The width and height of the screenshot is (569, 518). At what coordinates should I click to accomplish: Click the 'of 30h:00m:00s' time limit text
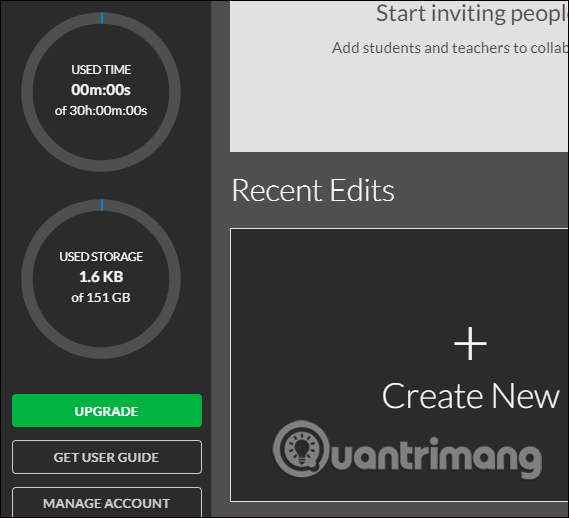(x=101, y=110)
